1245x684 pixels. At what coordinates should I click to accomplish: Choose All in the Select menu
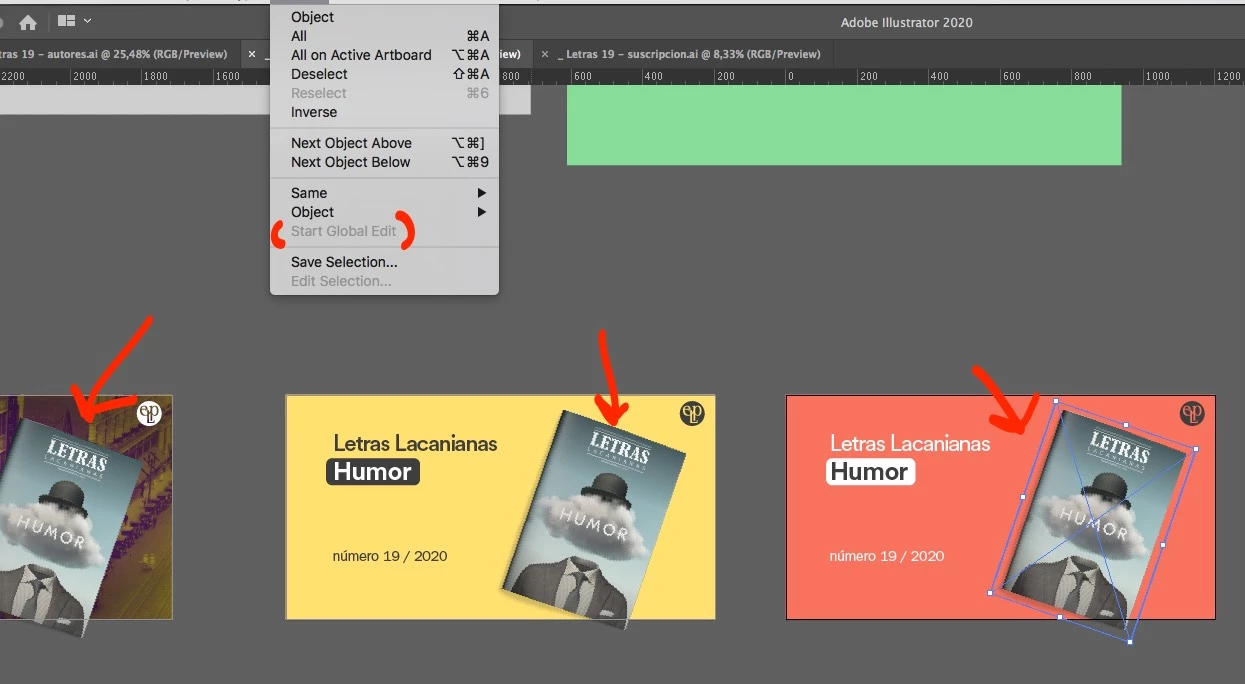point(384,36)
